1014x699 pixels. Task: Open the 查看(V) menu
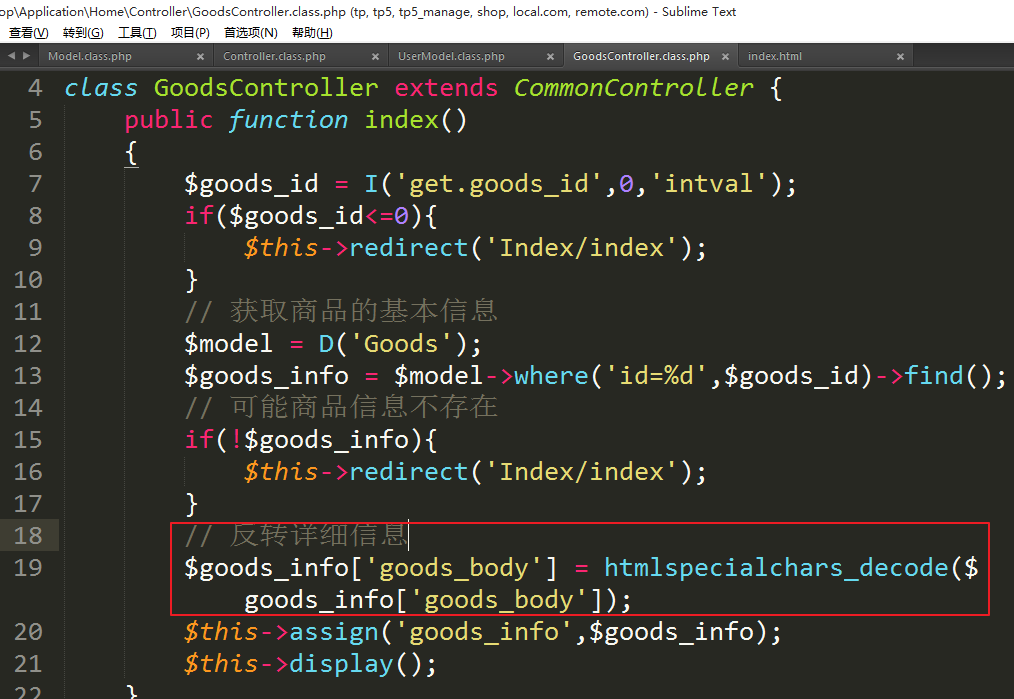point(28,33)
